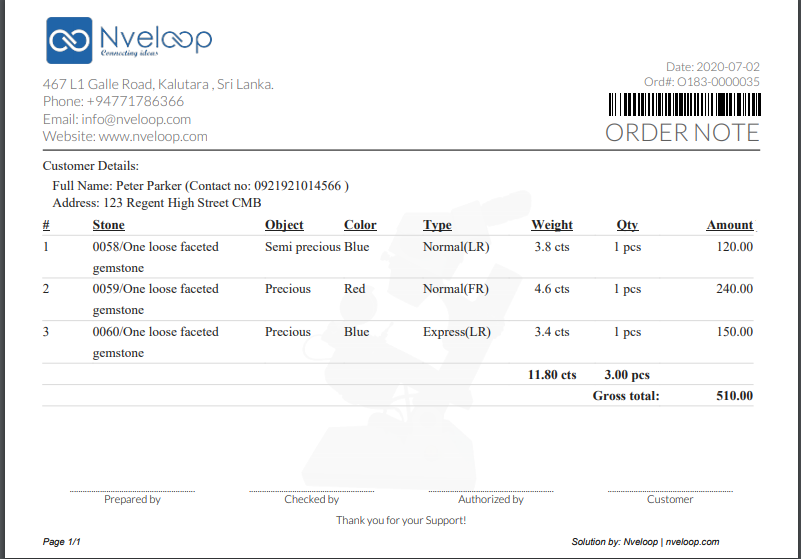The image size is (801, 559).
Task: Click the 3.00 pcs total quantity
Action: 627,375
